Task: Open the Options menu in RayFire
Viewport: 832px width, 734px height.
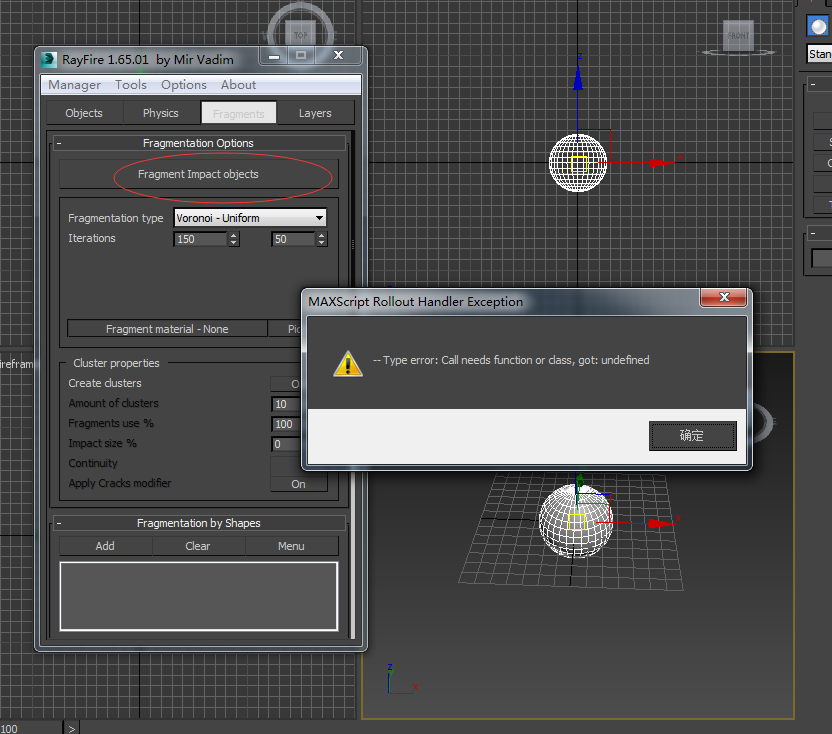Action: point(184,85)
